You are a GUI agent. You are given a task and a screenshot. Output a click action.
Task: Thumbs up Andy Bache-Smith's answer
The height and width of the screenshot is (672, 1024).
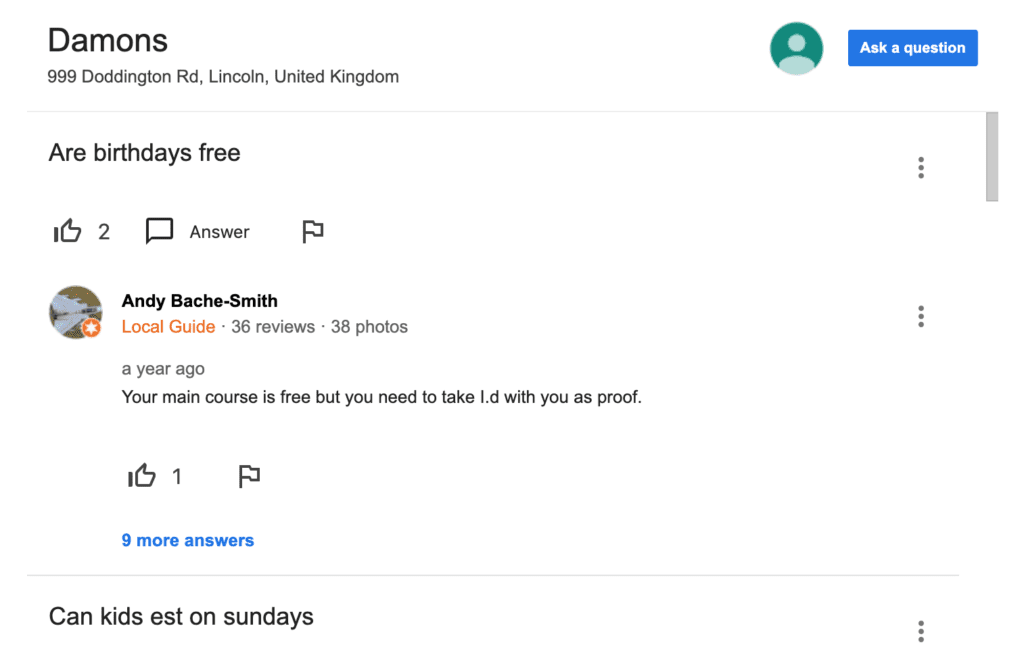pos(142,476)
